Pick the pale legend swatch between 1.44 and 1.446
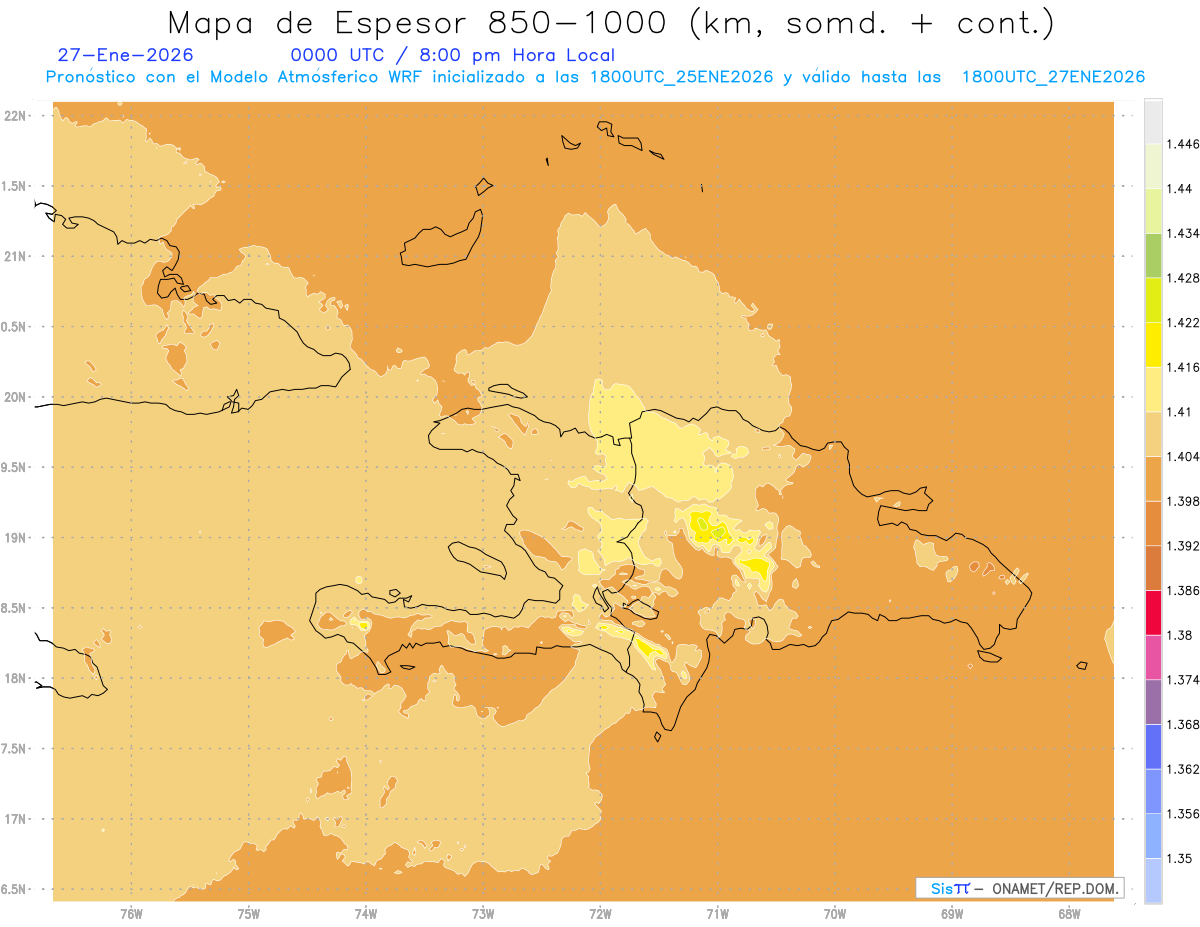The width and height of the screenshot is (1200, 927). point(1153,165)
